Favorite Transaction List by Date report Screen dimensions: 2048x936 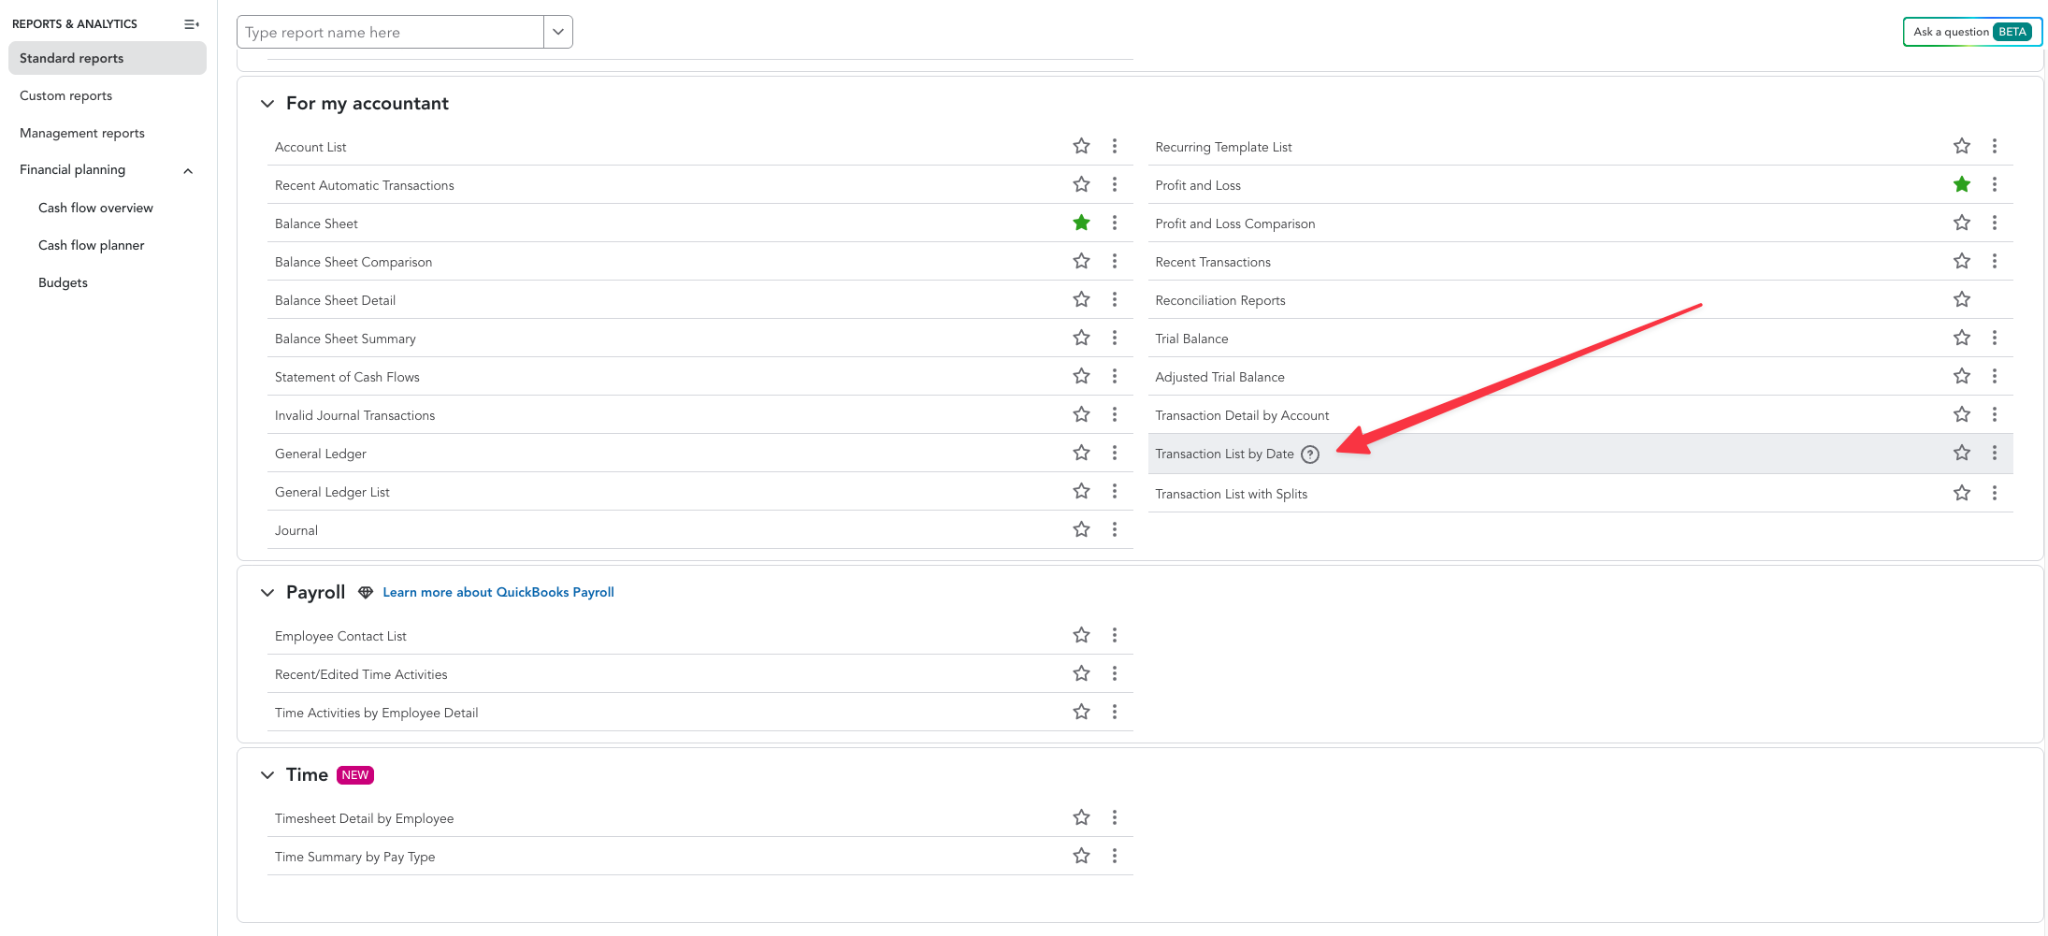1961,453
